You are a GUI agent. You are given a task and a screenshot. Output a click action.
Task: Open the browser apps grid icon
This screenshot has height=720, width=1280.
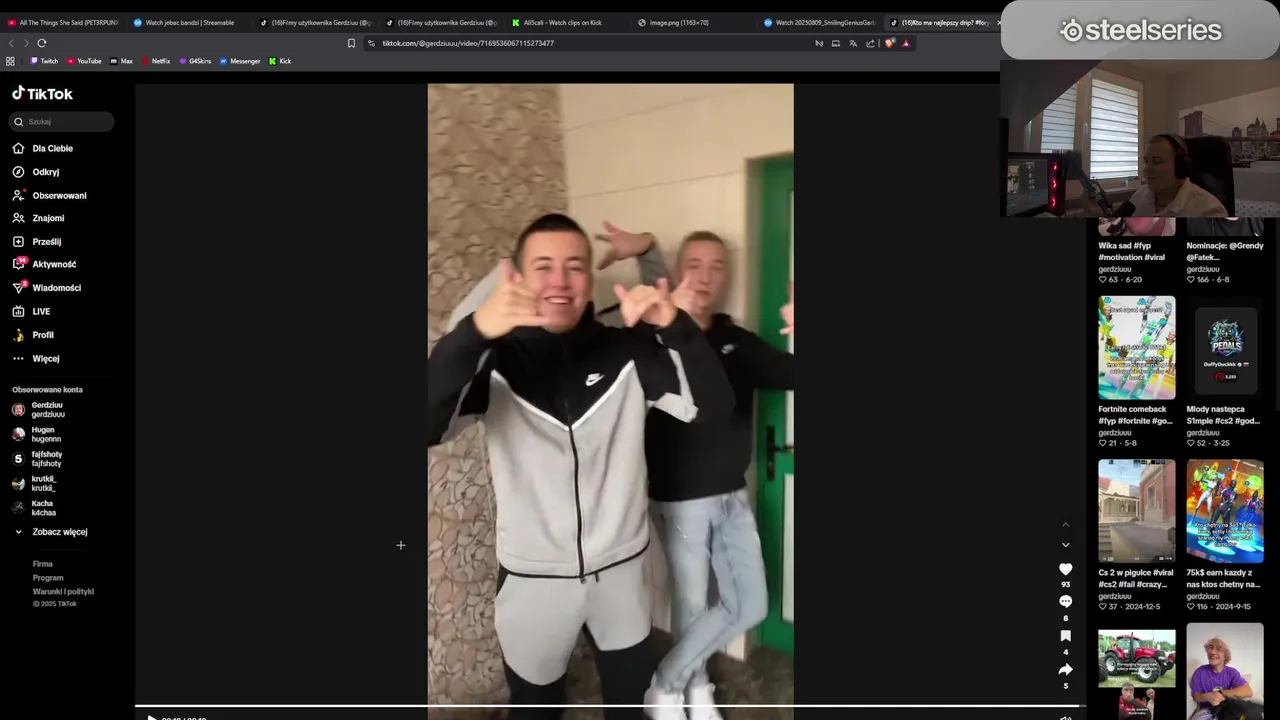(10, 61)
